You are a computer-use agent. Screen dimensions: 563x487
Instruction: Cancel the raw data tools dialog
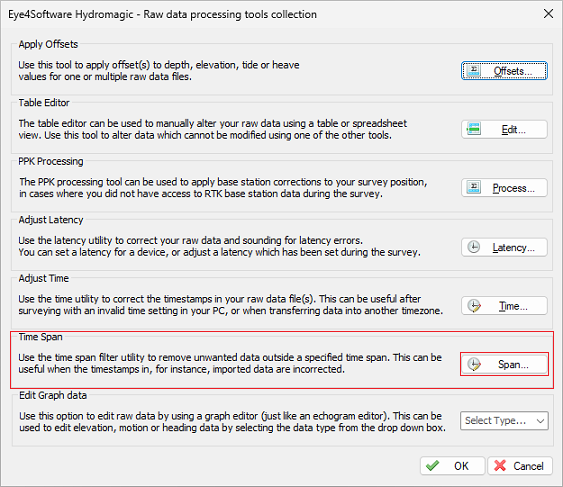[x=520, y=466]
